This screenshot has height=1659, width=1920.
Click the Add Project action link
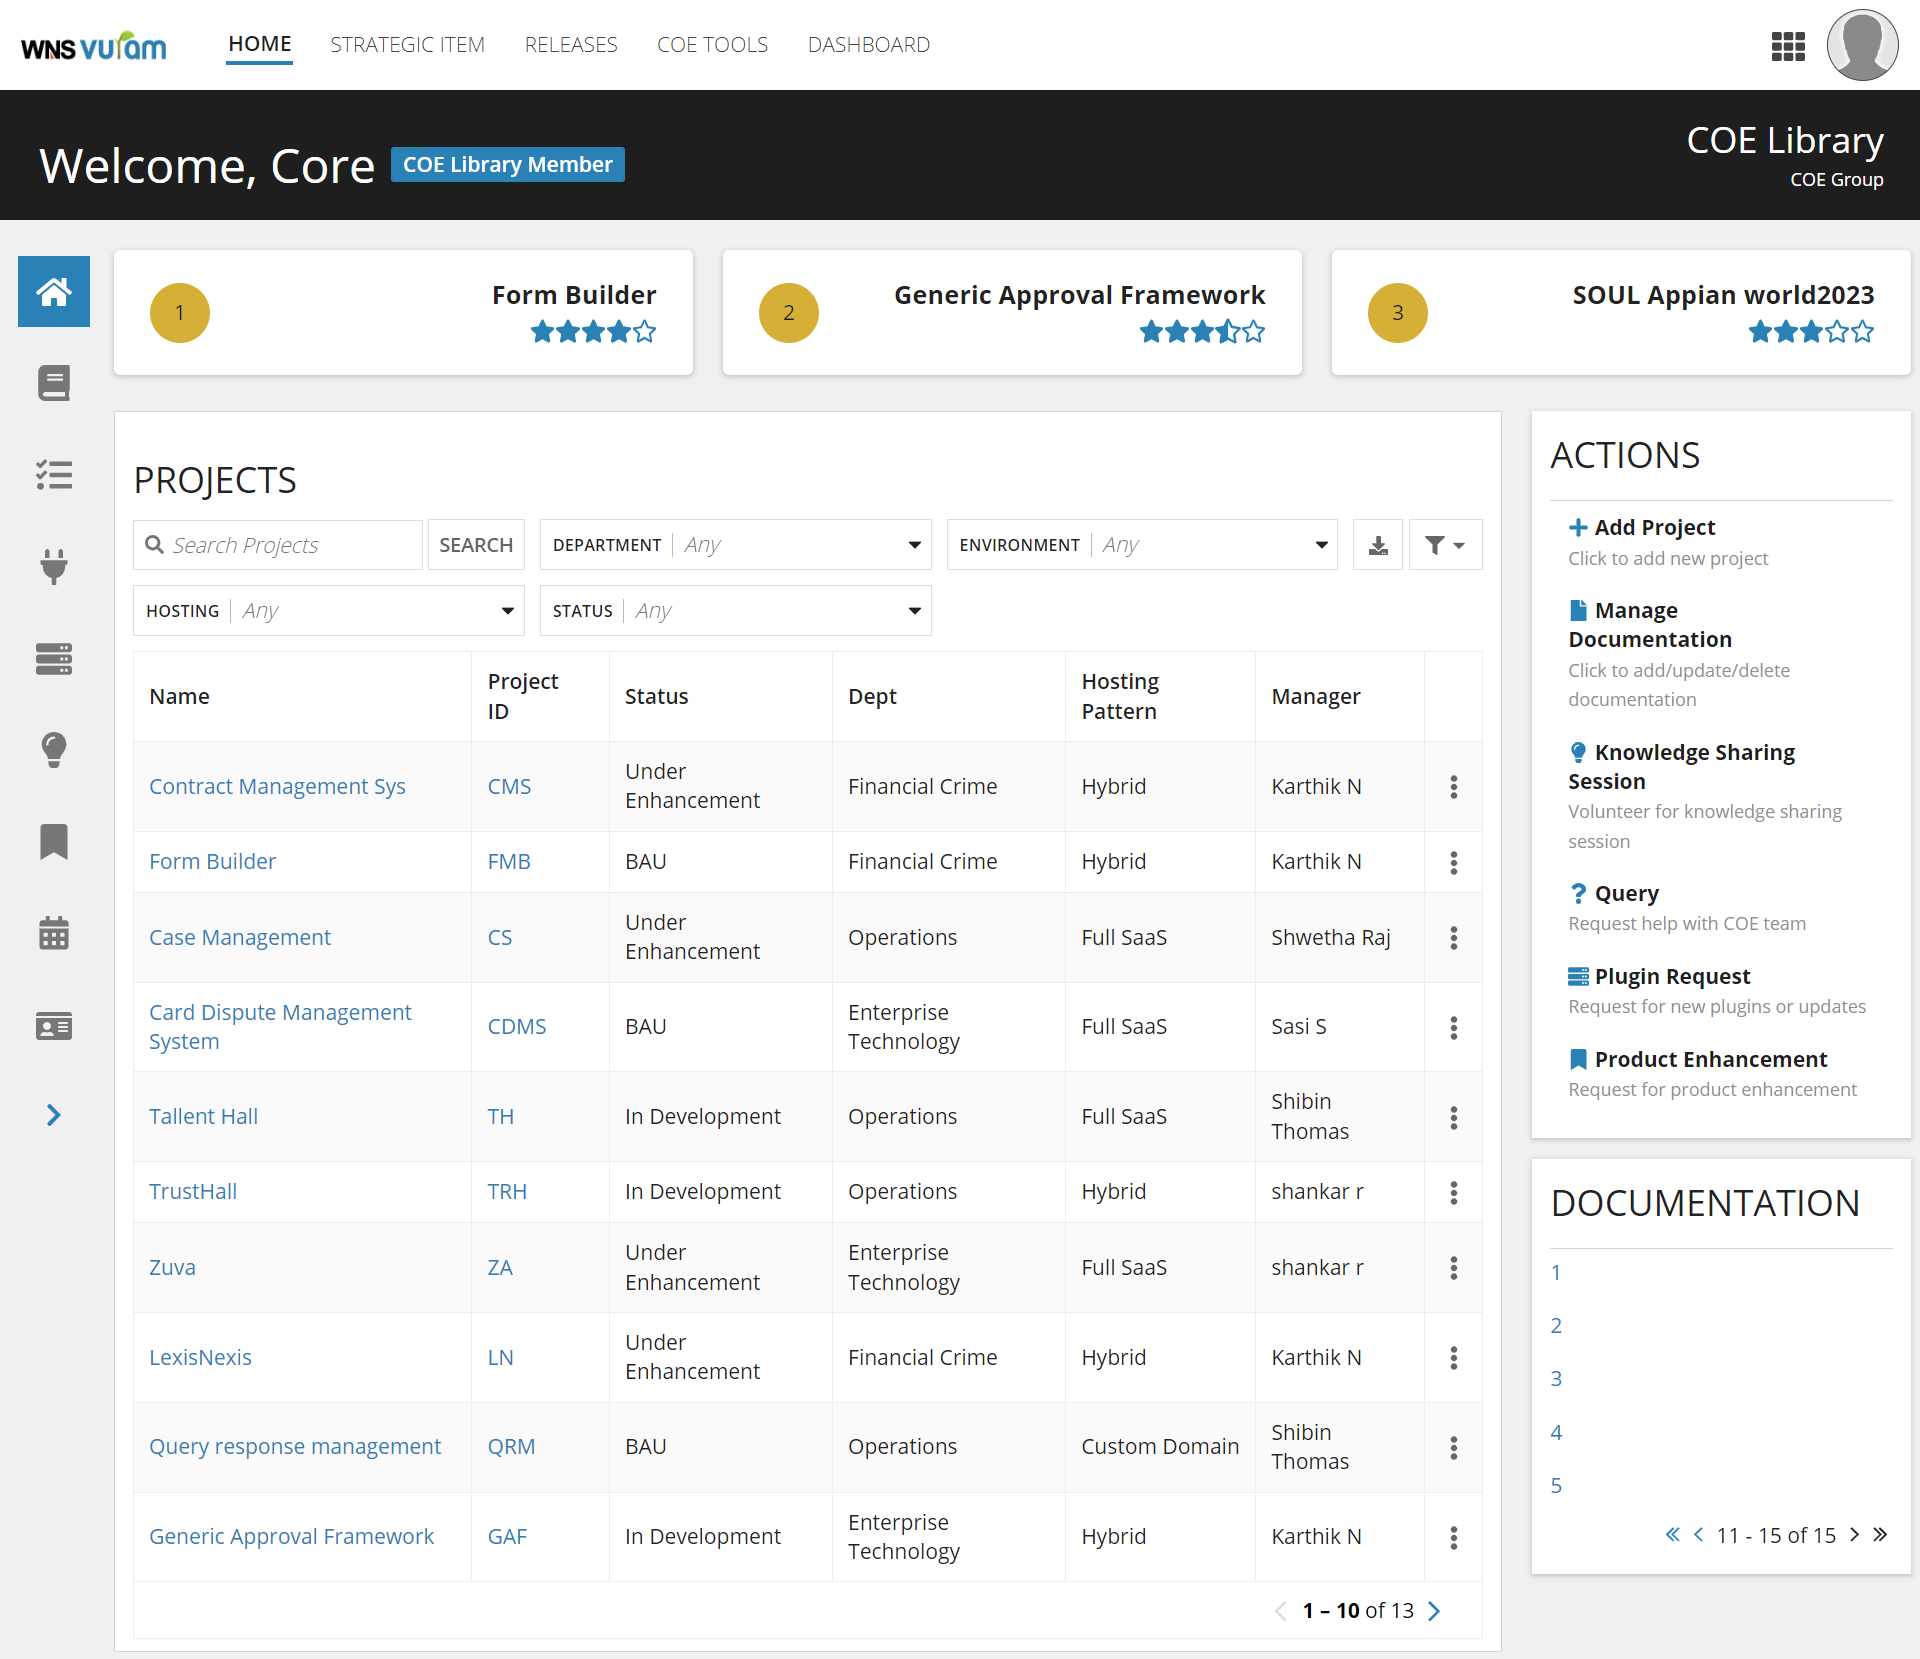(1654, 527)
